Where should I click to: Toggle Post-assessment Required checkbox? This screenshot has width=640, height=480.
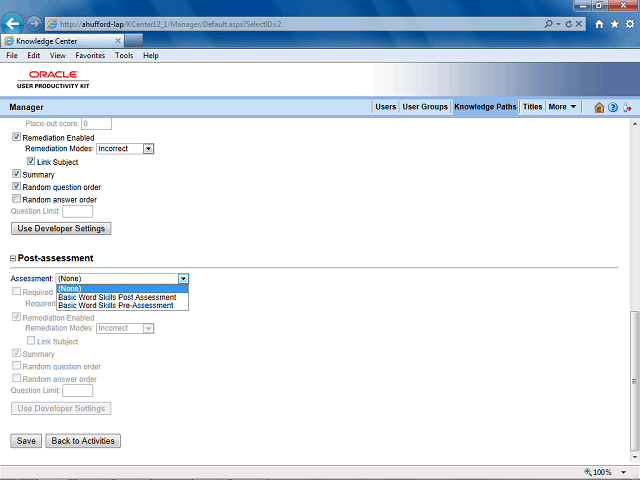tap(16, 291)
